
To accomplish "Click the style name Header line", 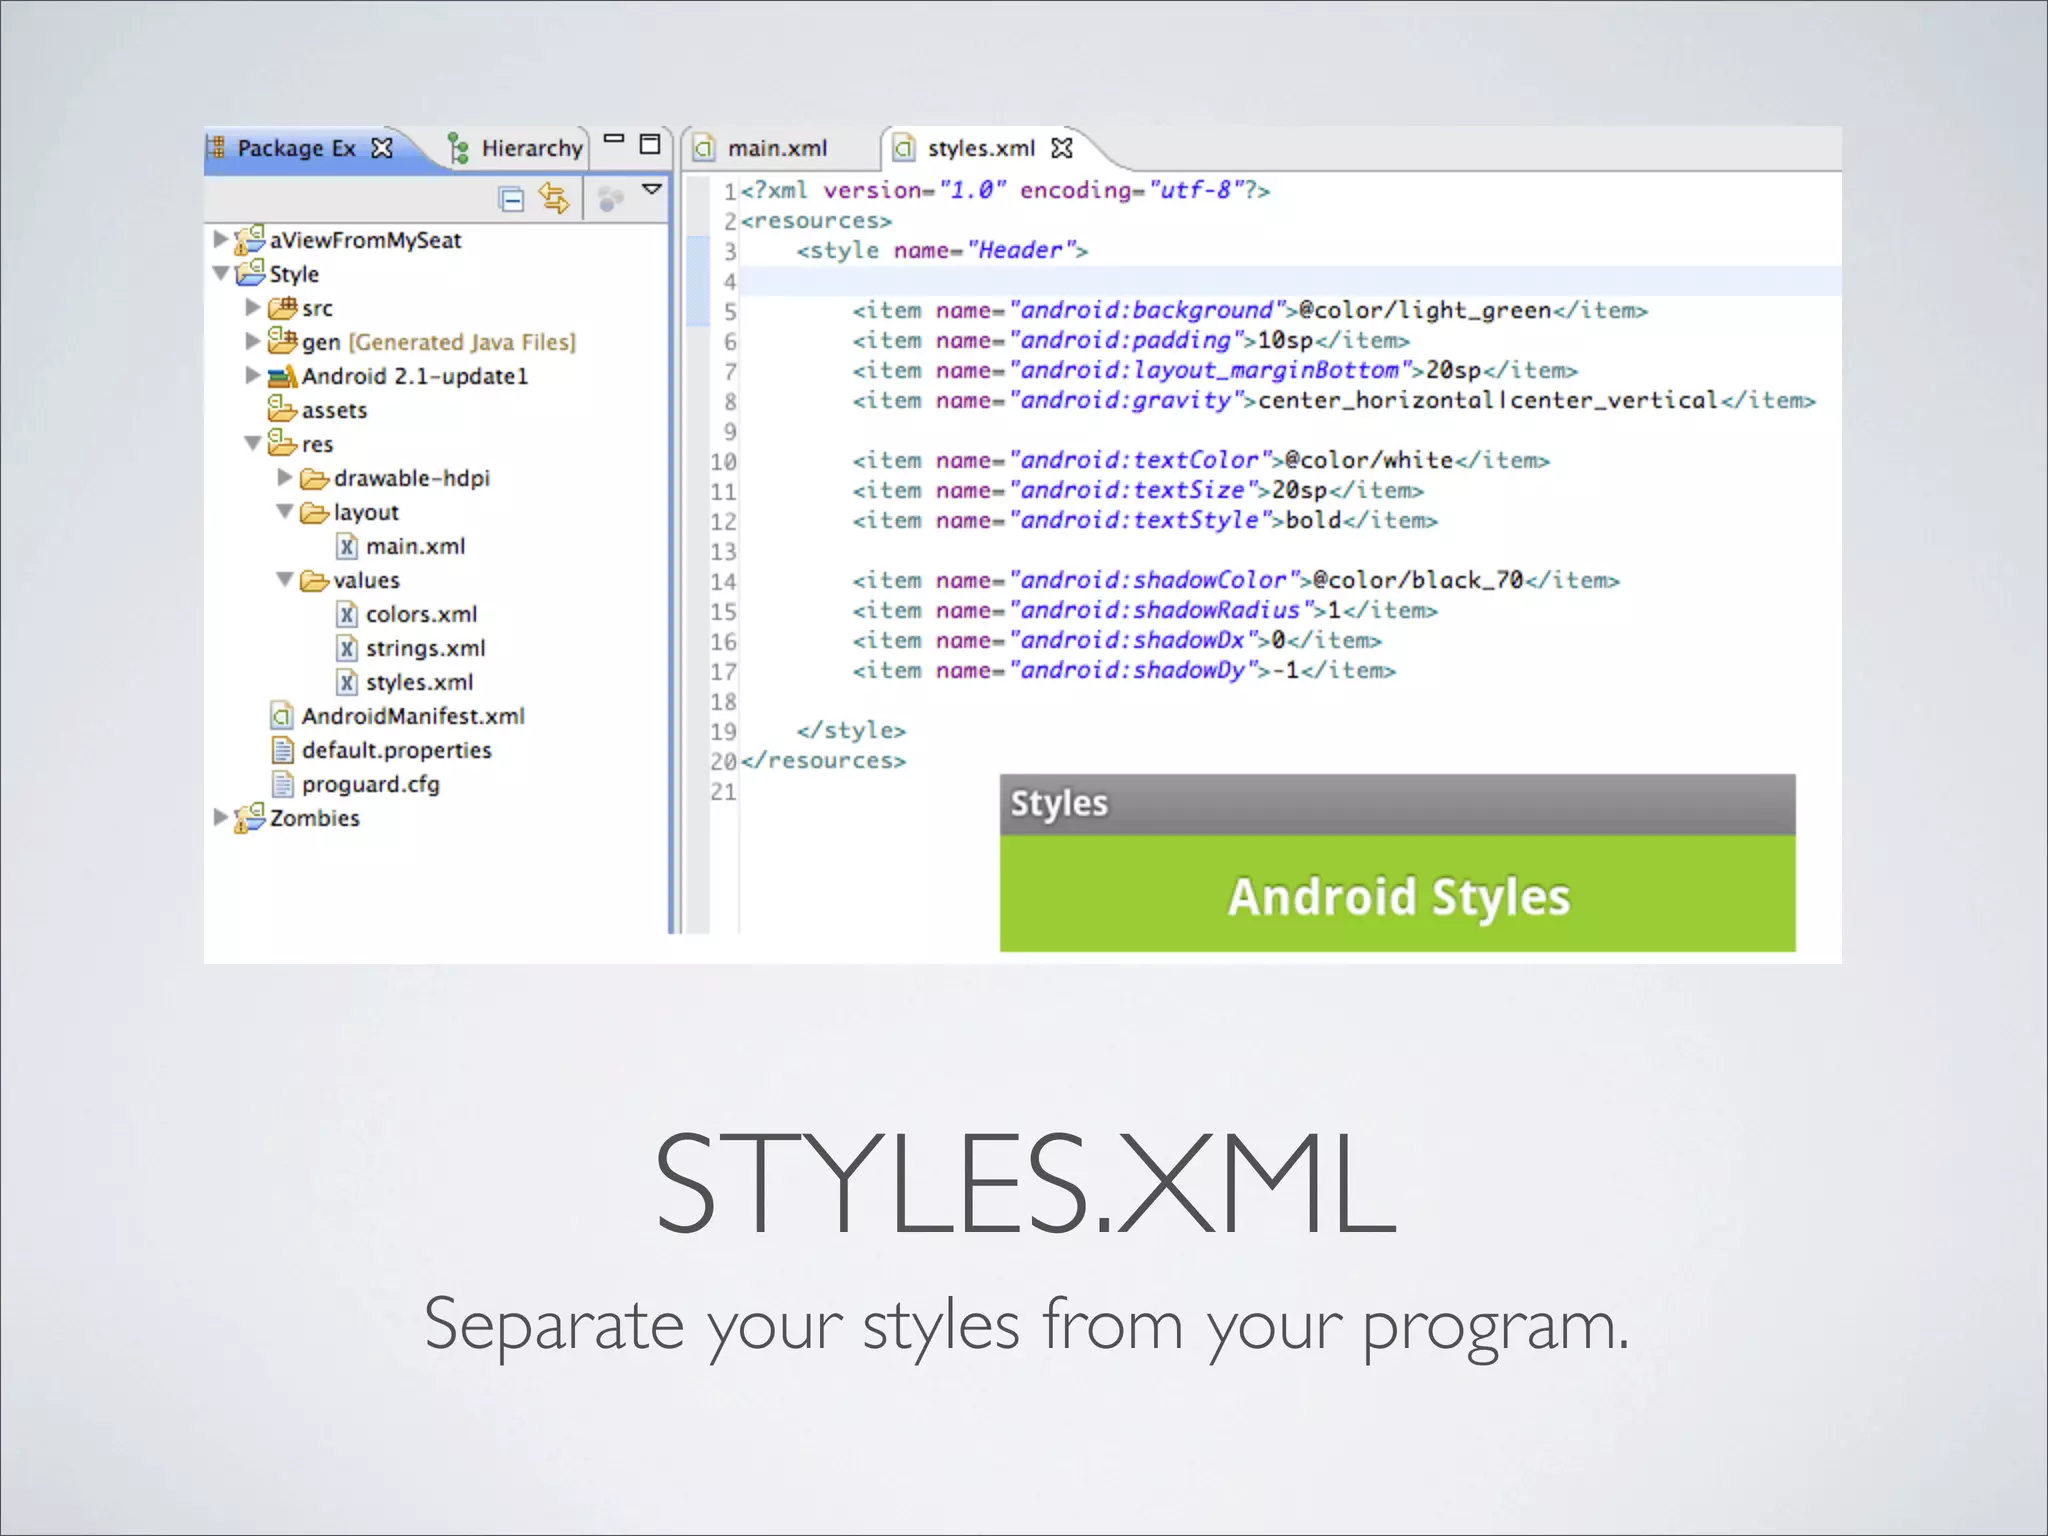I will (942, 250).
